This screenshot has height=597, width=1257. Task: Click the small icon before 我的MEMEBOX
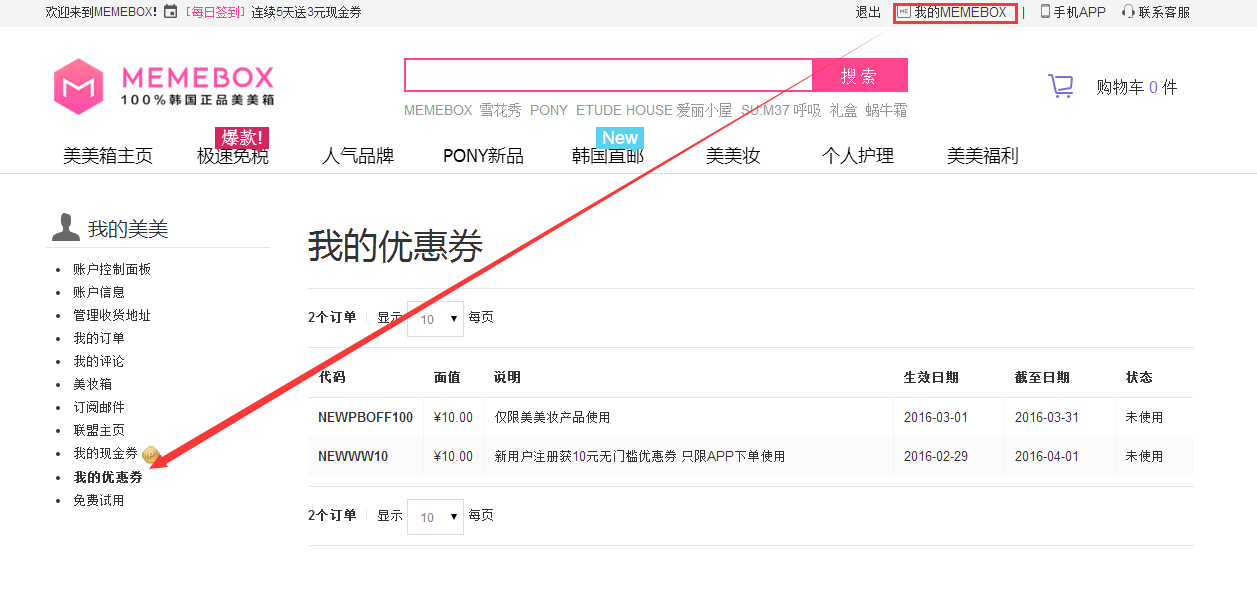point(904,12)
